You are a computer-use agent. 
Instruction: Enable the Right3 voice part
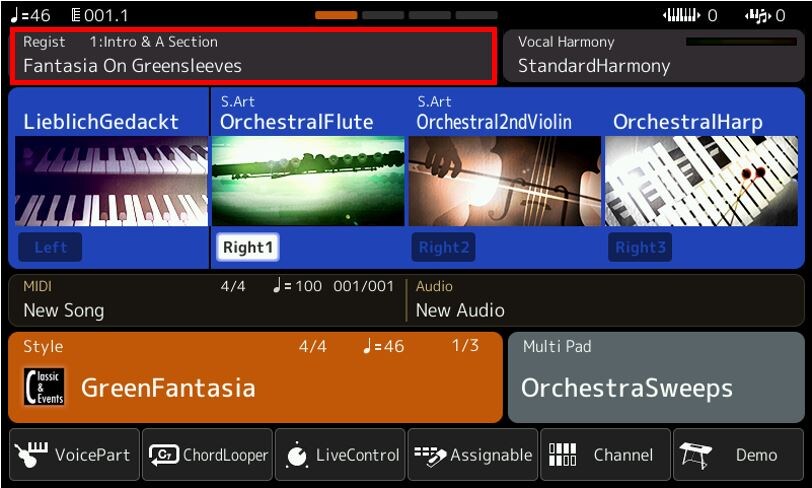coord(641,247)
